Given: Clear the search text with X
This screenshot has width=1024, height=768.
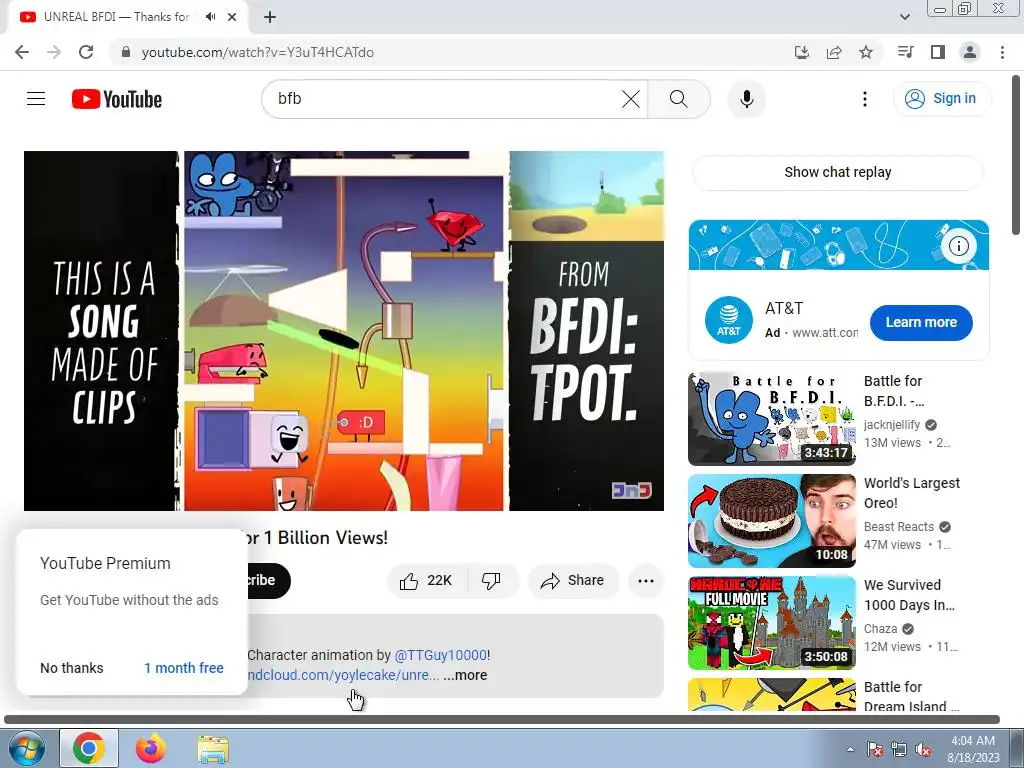Looking at the screenshot, I should tap(631, 99).
